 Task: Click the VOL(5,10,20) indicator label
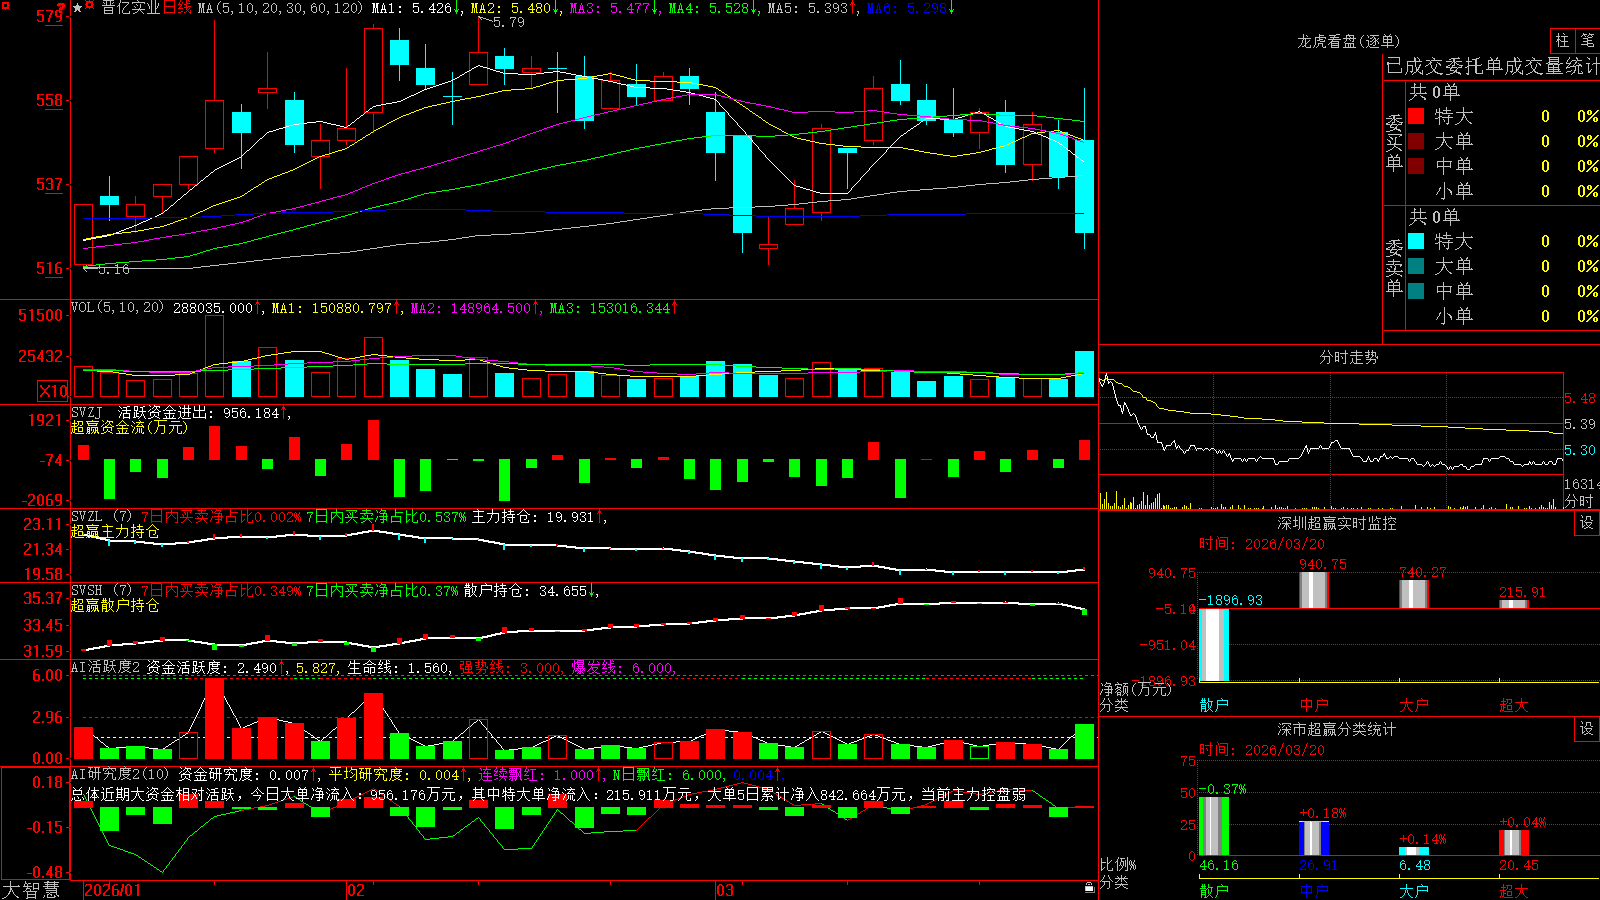pyautogui.click(x=117, y=307)
